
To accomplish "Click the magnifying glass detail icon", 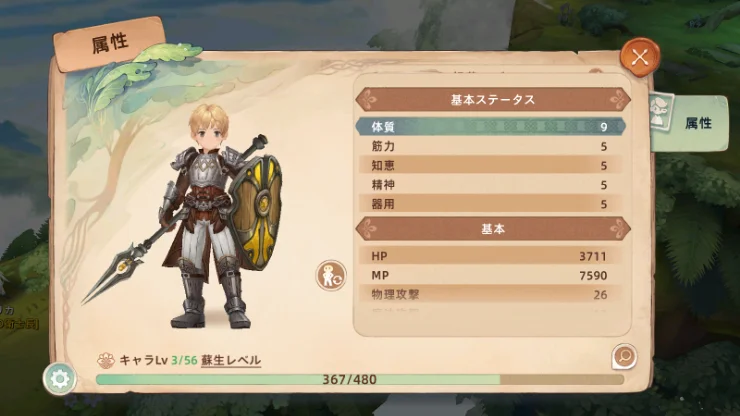I will tap(624, 356).
